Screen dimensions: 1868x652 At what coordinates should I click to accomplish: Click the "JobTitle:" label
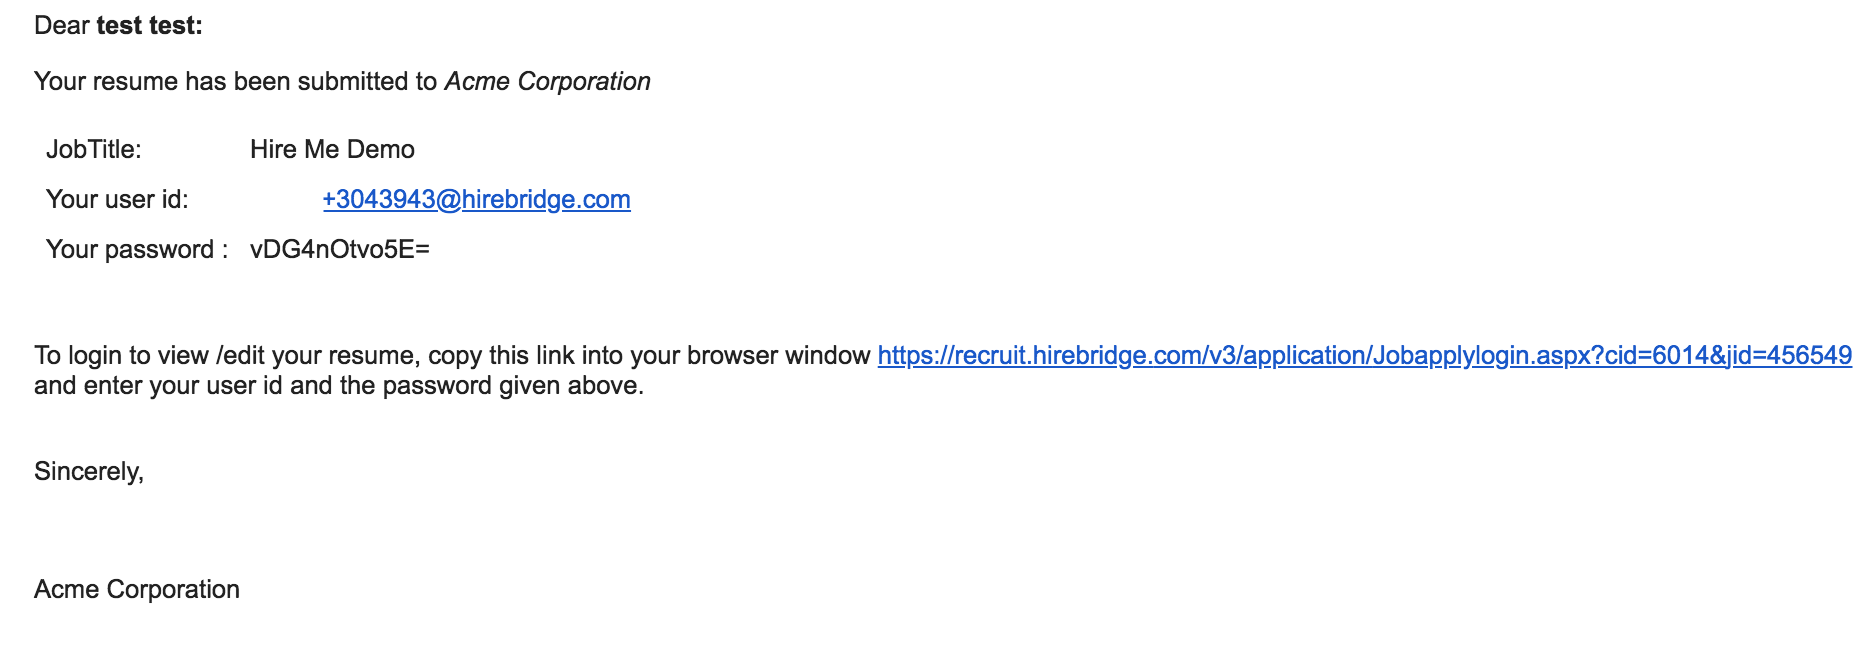[94, 150]
